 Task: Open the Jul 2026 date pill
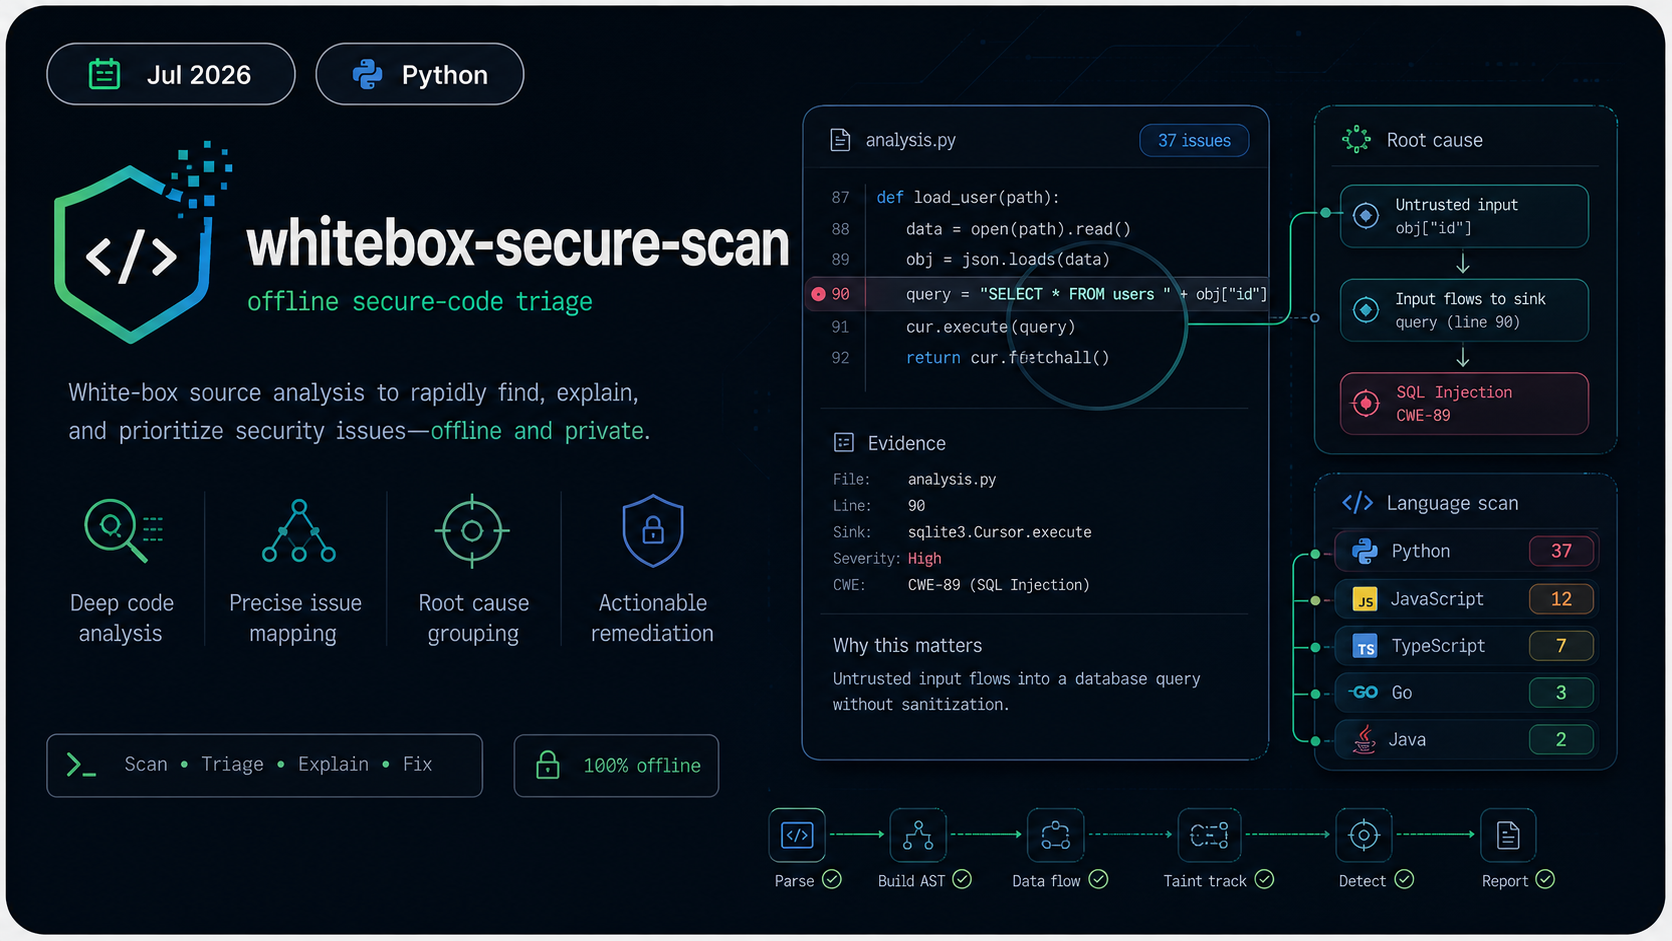(x=171, y=74)
